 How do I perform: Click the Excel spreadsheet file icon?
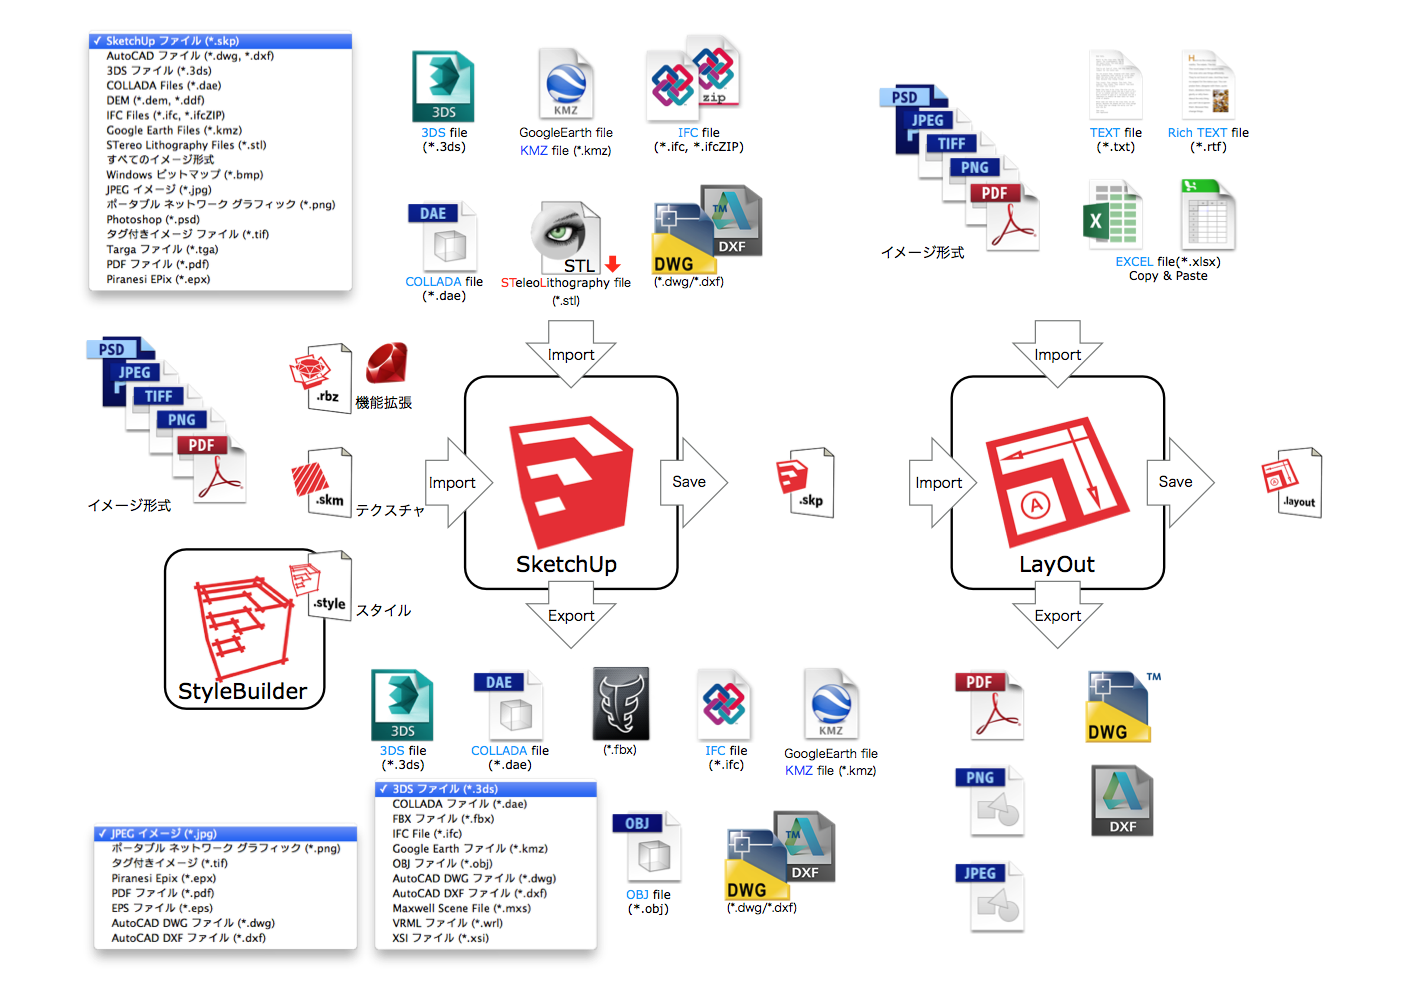1112,214
